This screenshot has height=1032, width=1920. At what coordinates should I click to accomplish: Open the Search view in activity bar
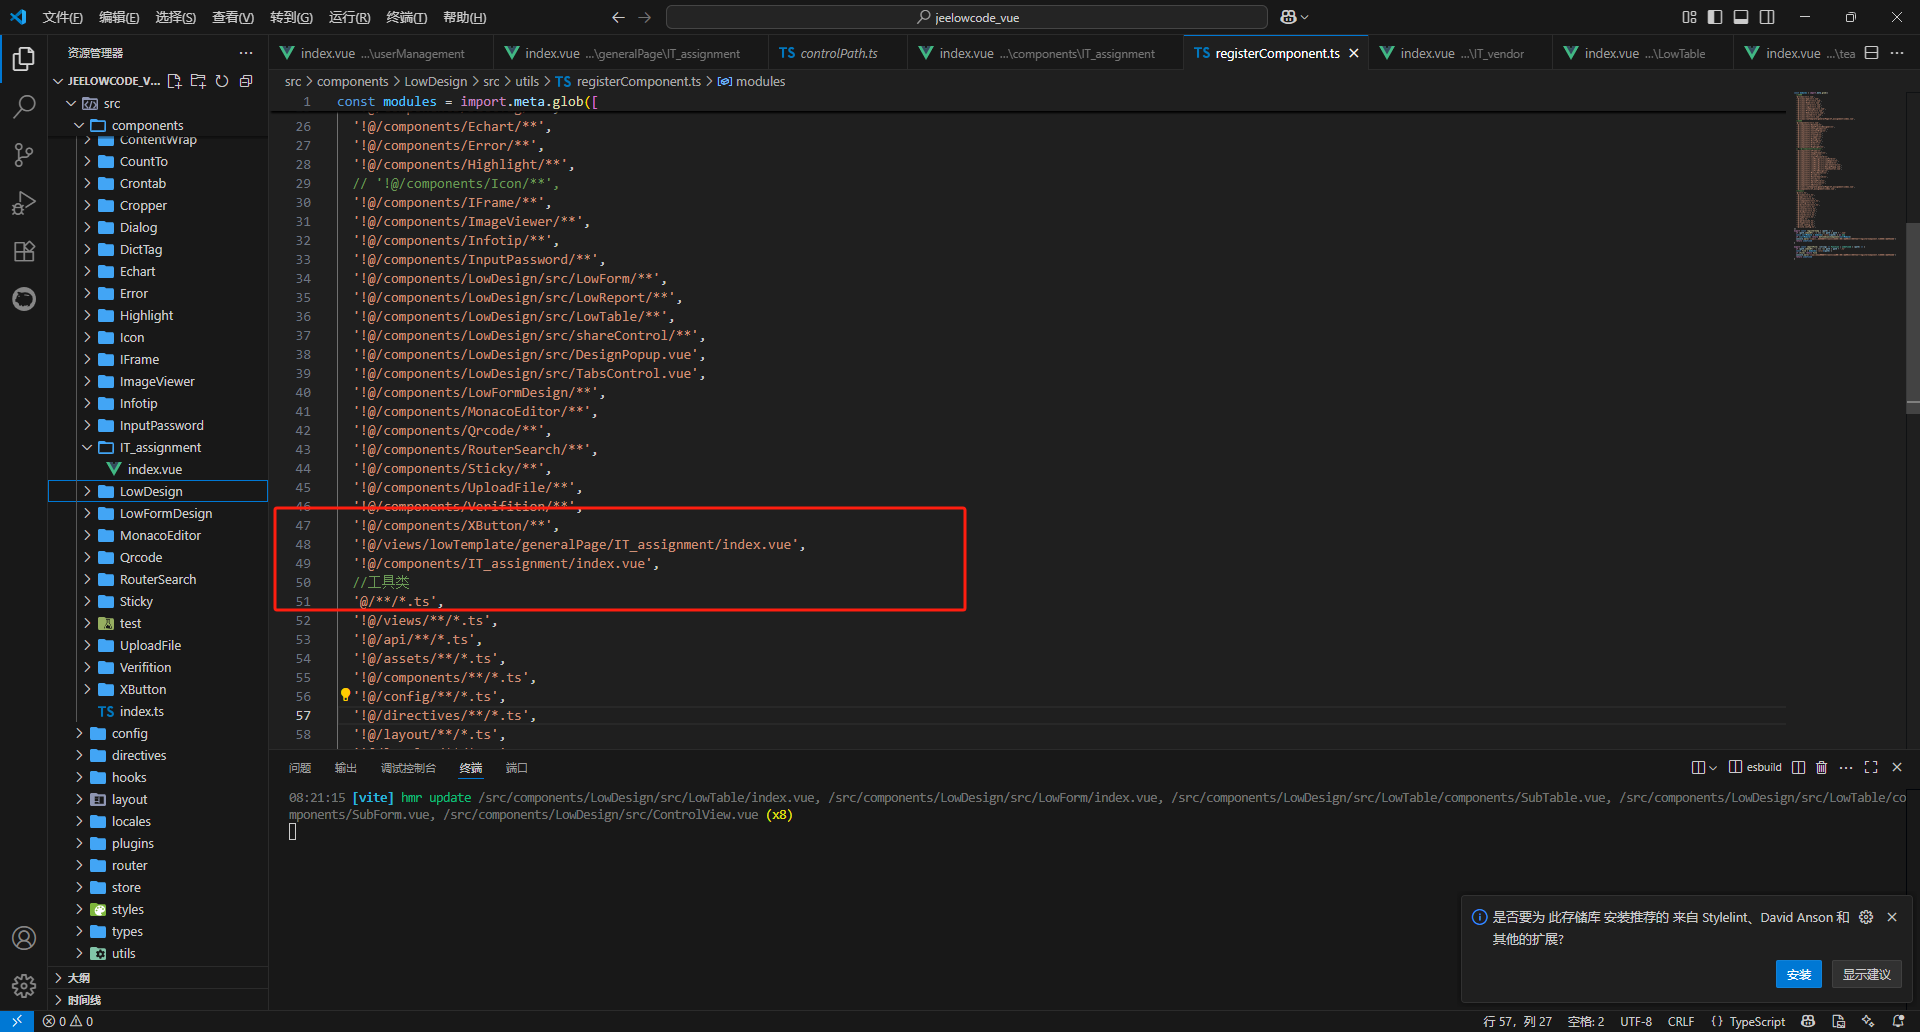point(24,106)
